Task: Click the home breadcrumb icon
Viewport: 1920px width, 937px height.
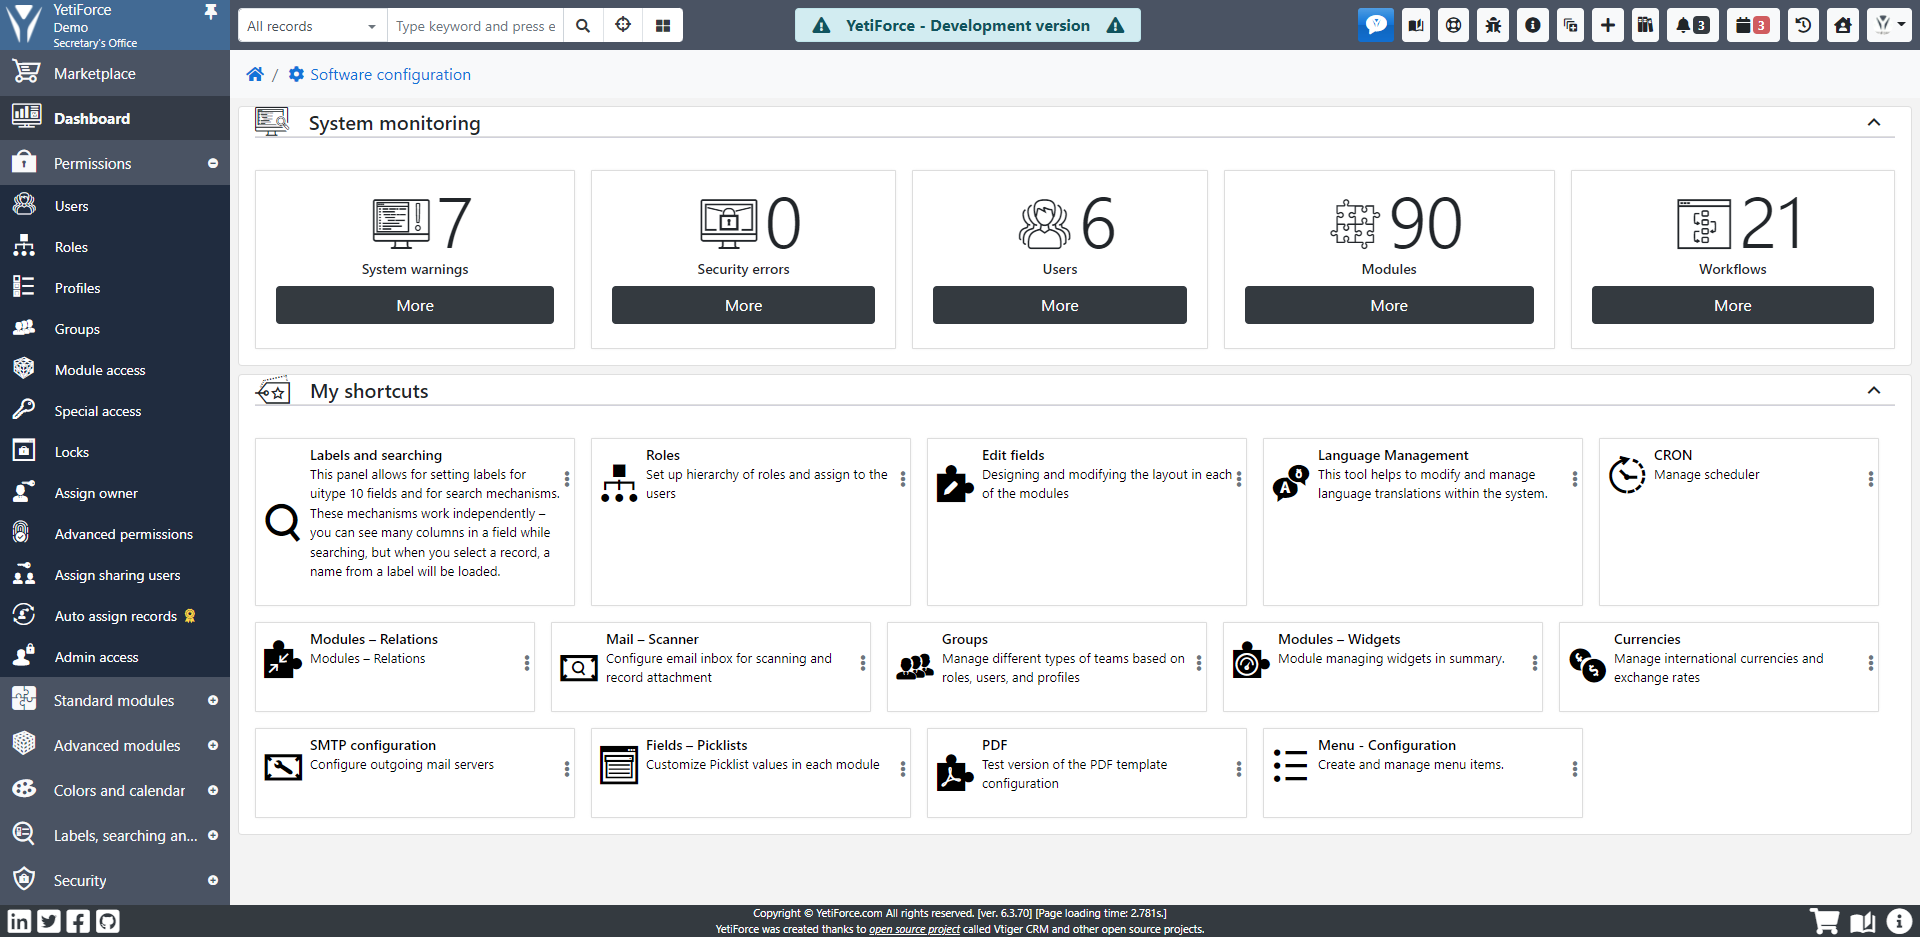Action: (255, 74)
